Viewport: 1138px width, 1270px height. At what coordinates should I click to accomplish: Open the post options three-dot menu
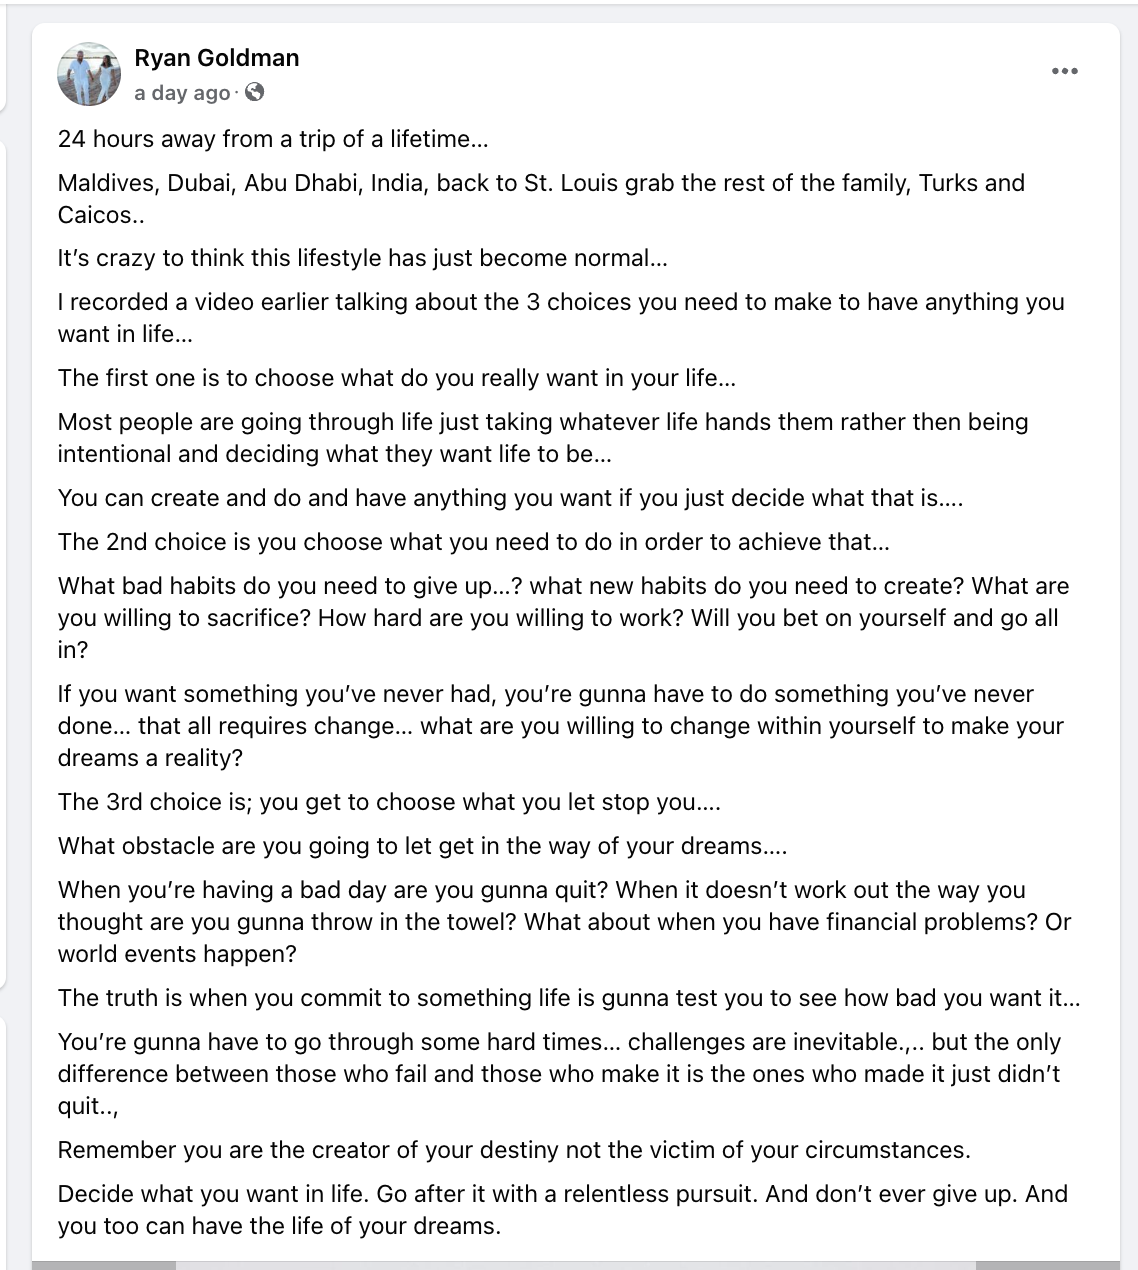[x=1065, y=71]
